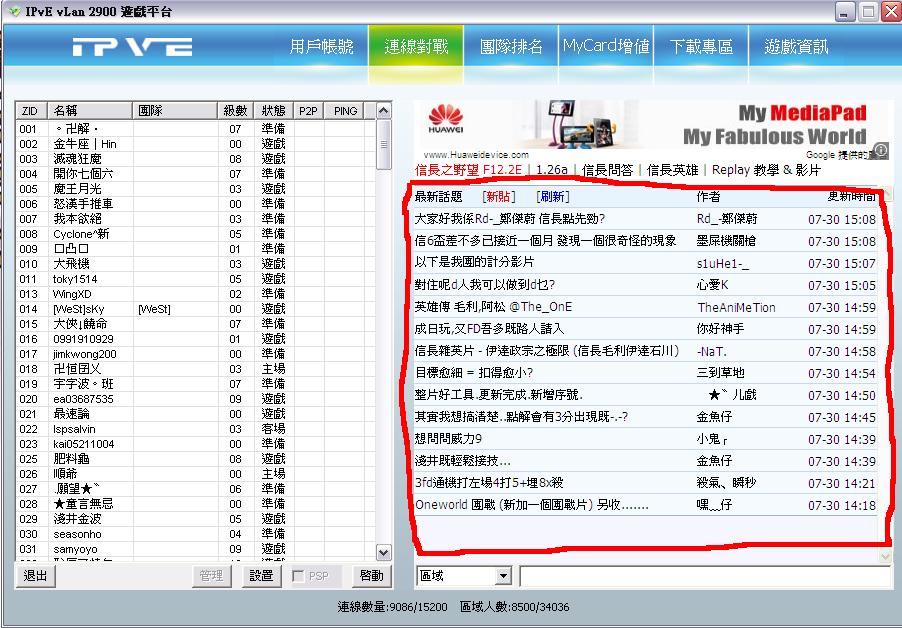Click the 刷新 link
This screenshot has height=628, width=902.
point(552,197)
